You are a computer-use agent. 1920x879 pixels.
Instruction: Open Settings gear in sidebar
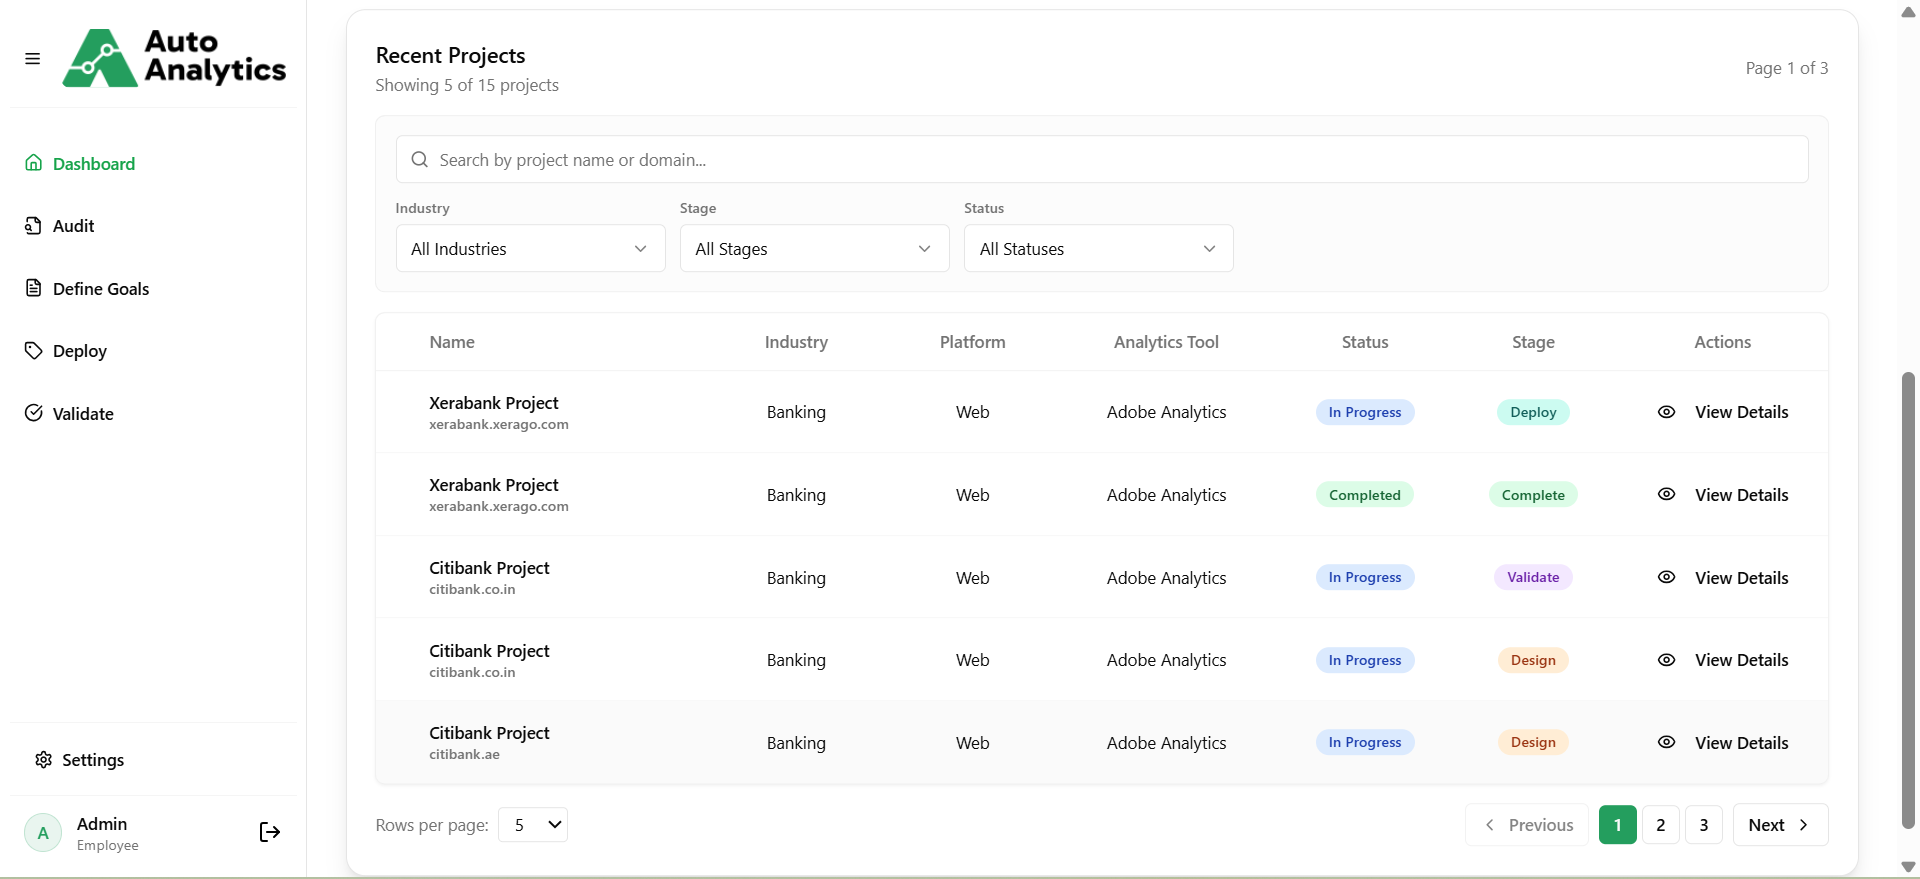(x=44, y=760)
